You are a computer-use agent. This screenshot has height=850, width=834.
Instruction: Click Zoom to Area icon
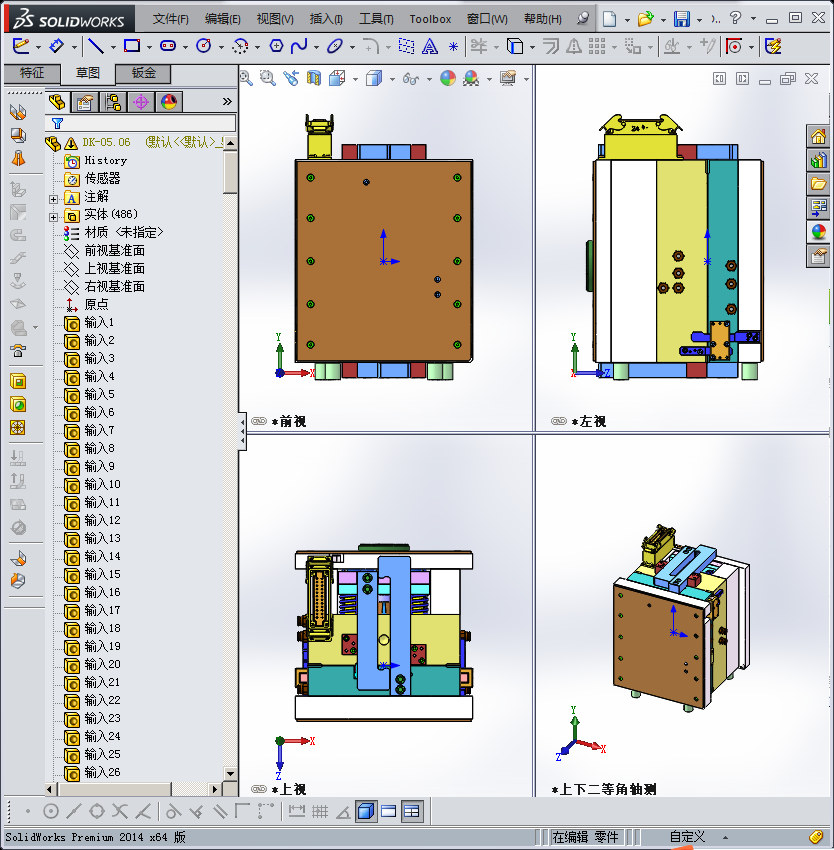point(268,79)
